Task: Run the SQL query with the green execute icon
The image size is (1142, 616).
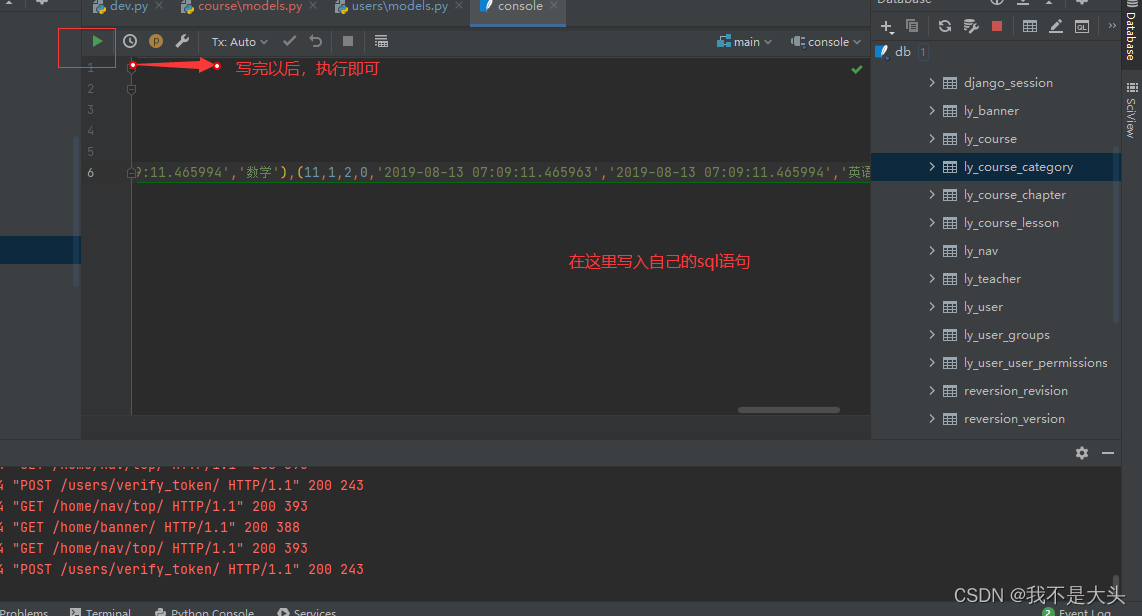Action: pyautogui.click(x=95, y=41)
